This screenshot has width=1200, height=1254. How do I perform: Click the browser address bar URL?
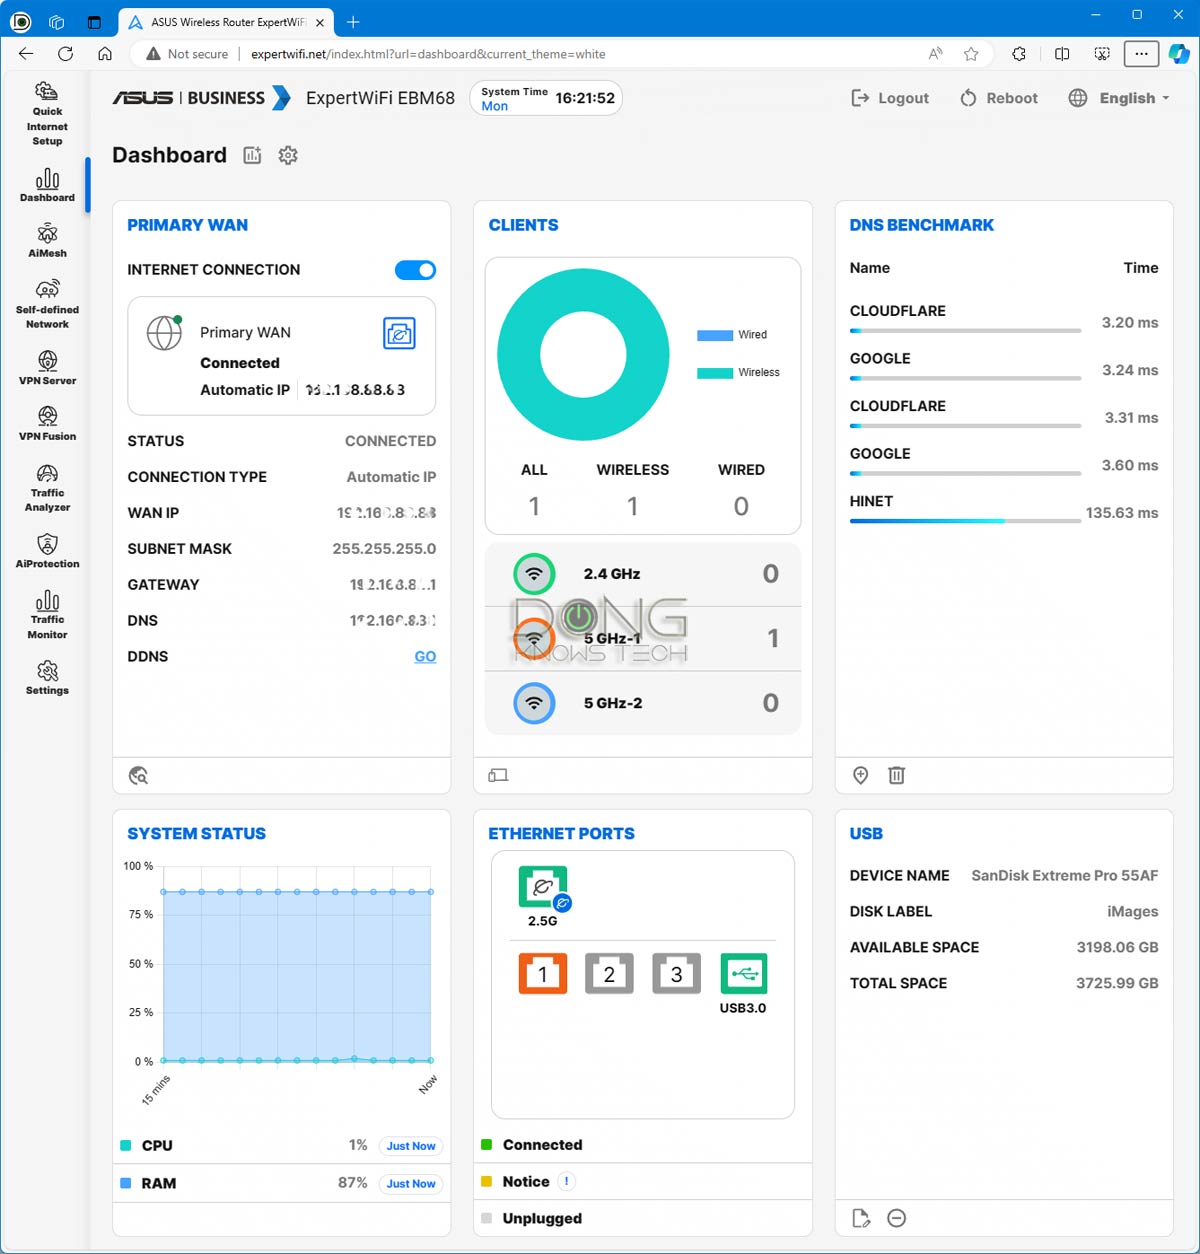pos(428,54)
